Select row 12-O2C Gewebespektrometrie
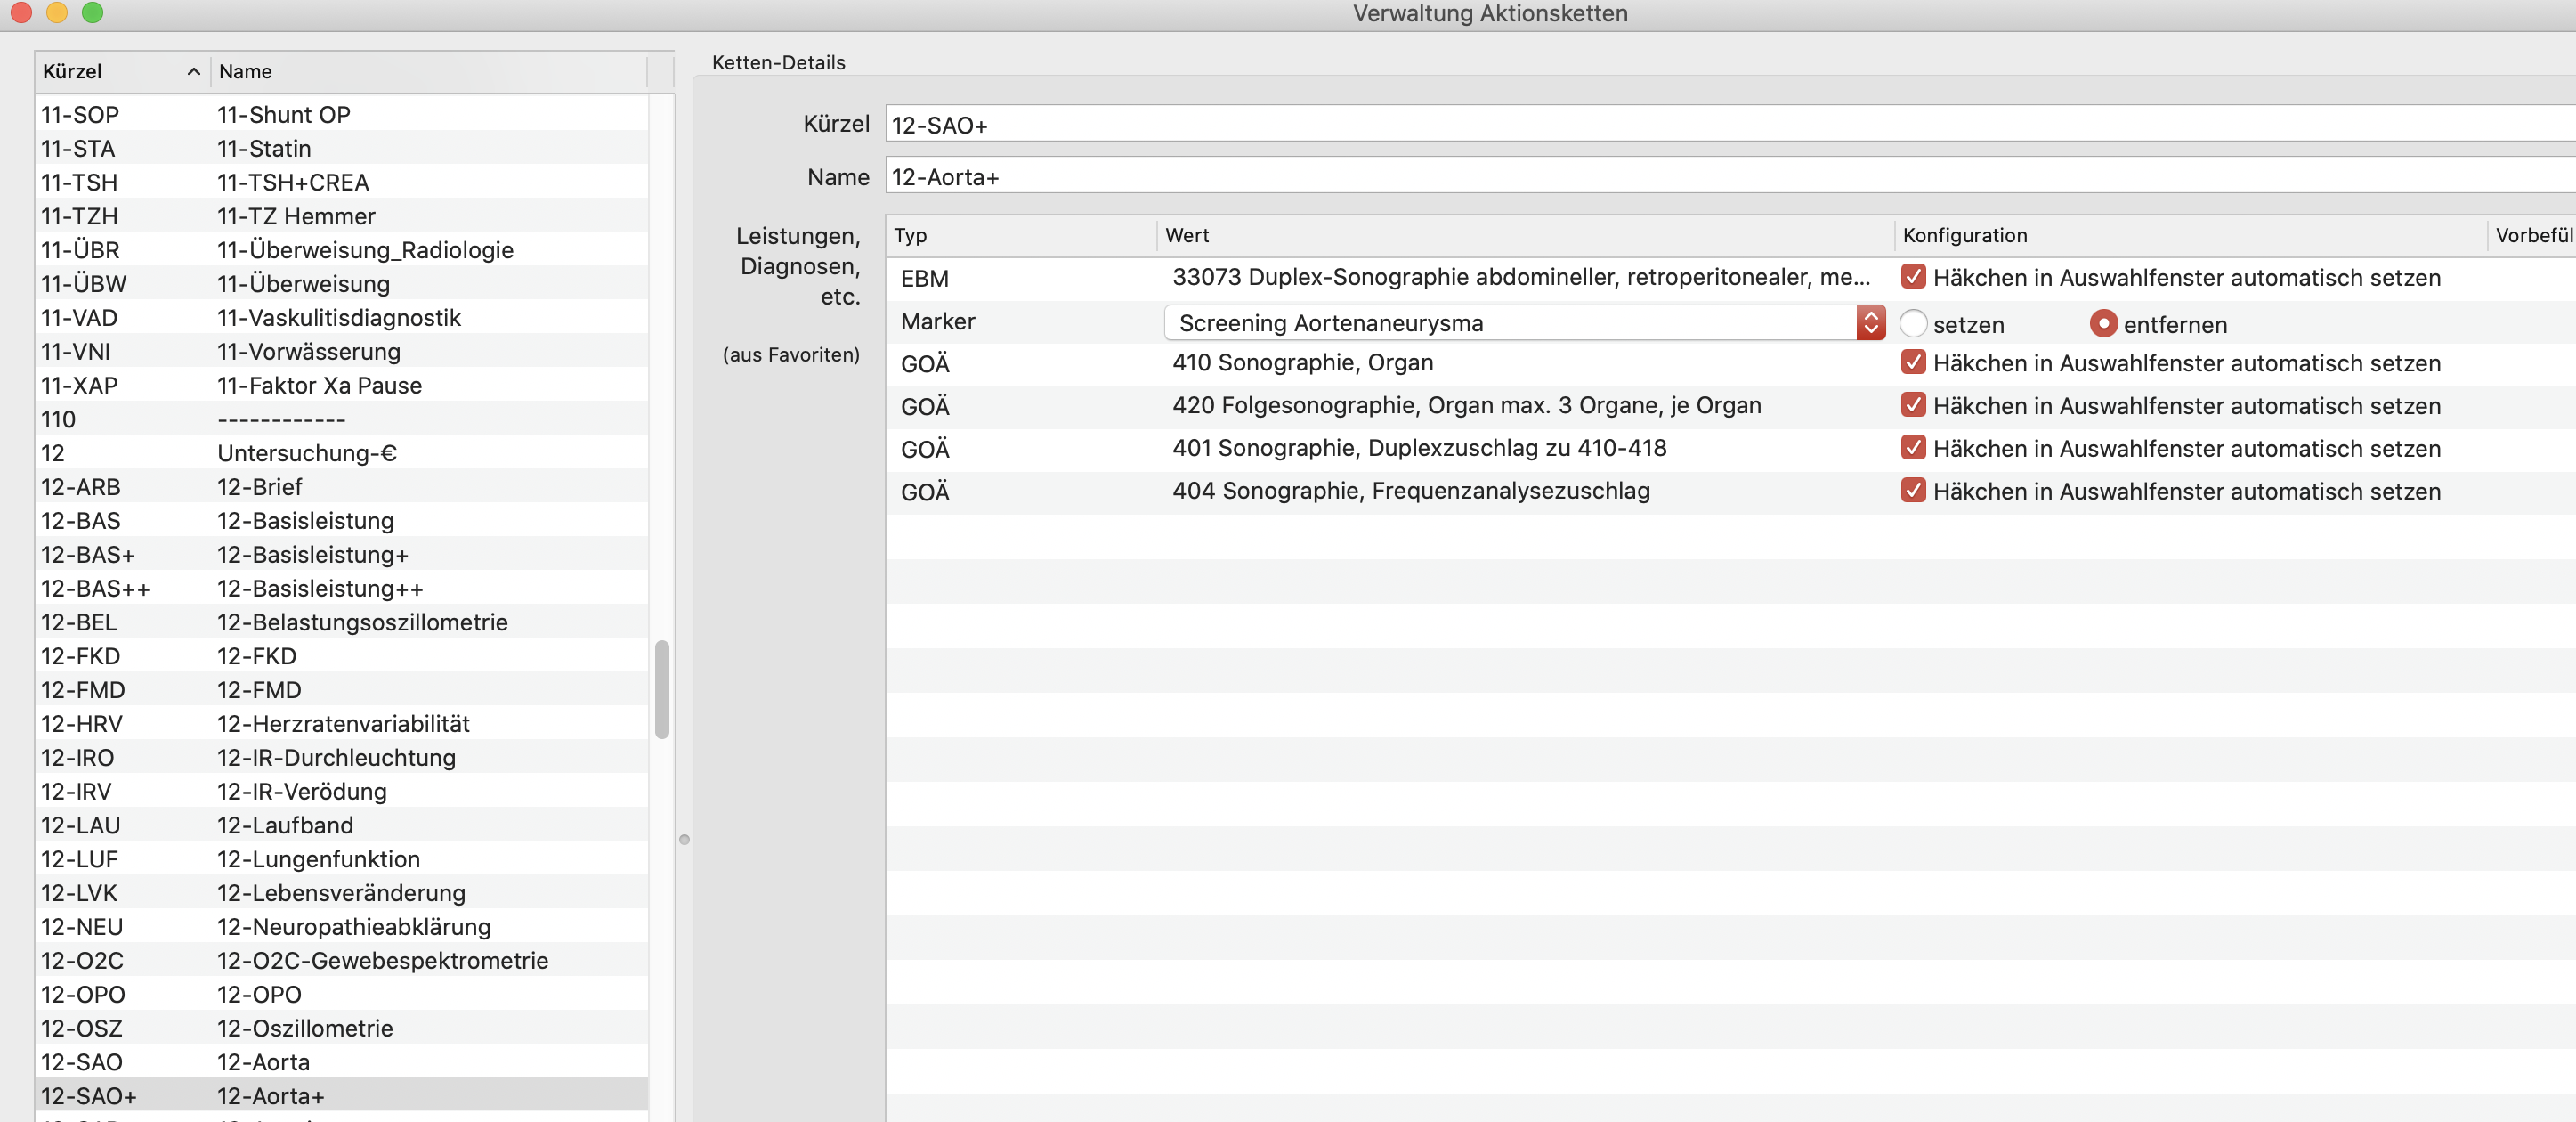Screen dimensions: 2576x1122 click(342, 960)
